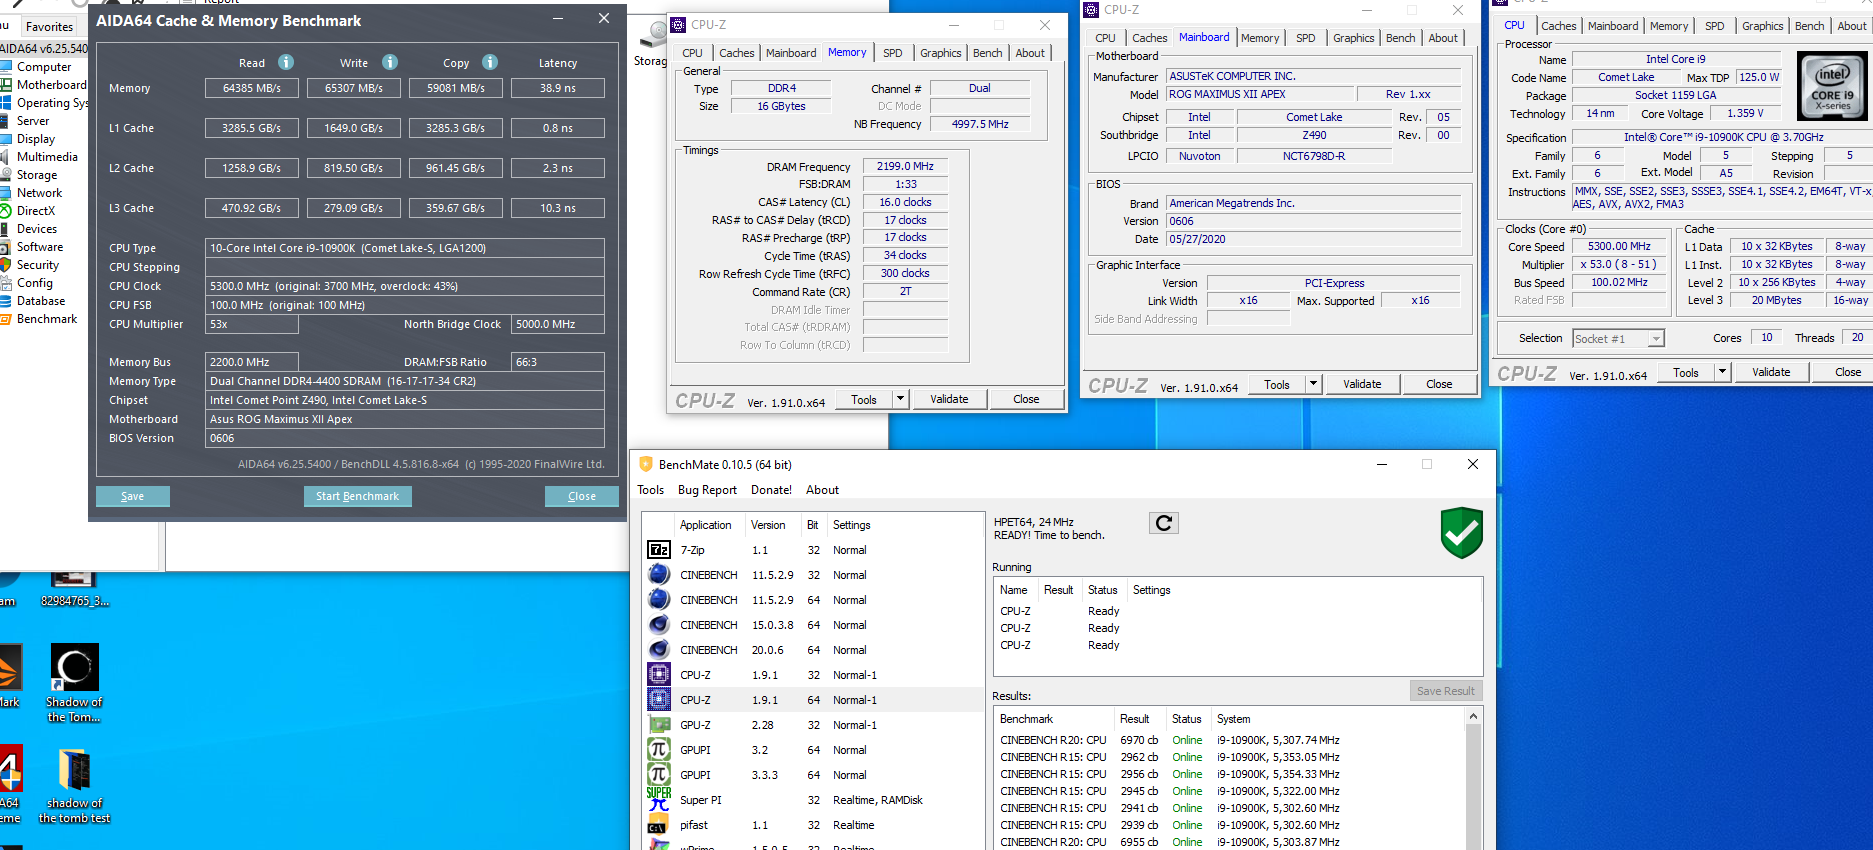Select CINEBENCH 11.5.2.9 32-bit icon
Image resolution: width=1873 pixels, height=850 pixels.
click(x=659, y=575)
